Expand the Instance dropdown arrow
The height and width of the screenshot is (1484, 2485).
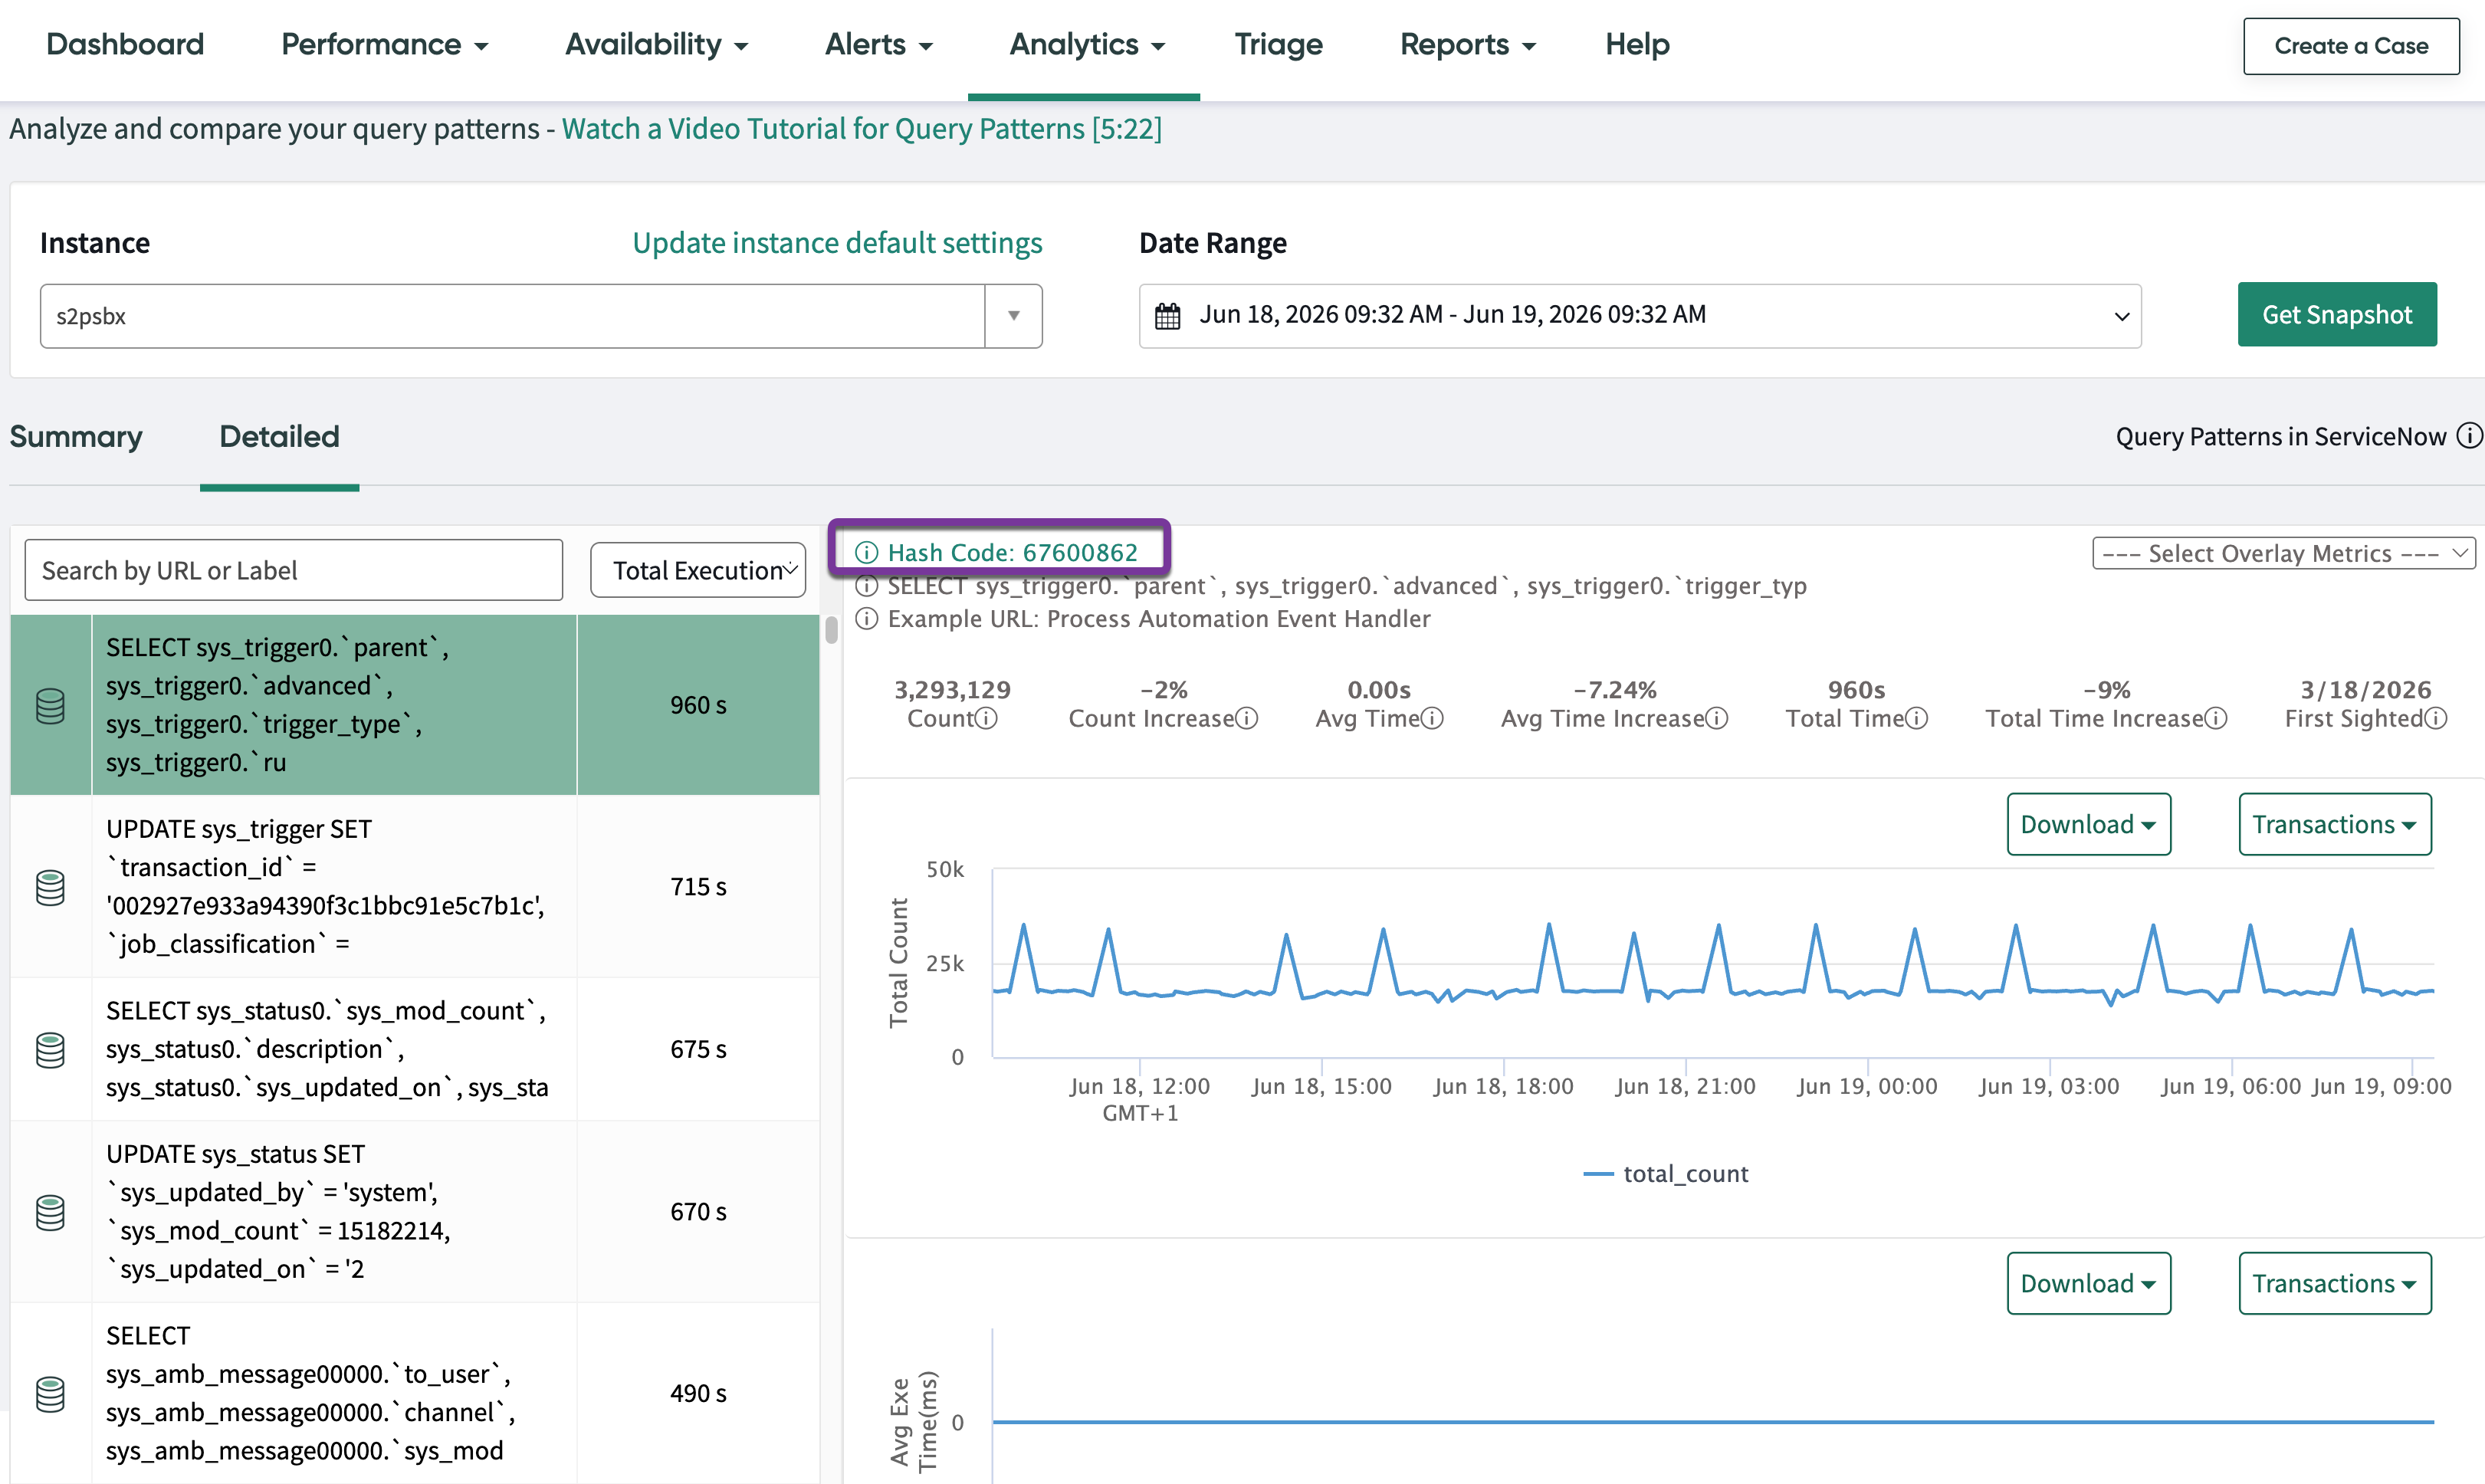[1013, 316]
